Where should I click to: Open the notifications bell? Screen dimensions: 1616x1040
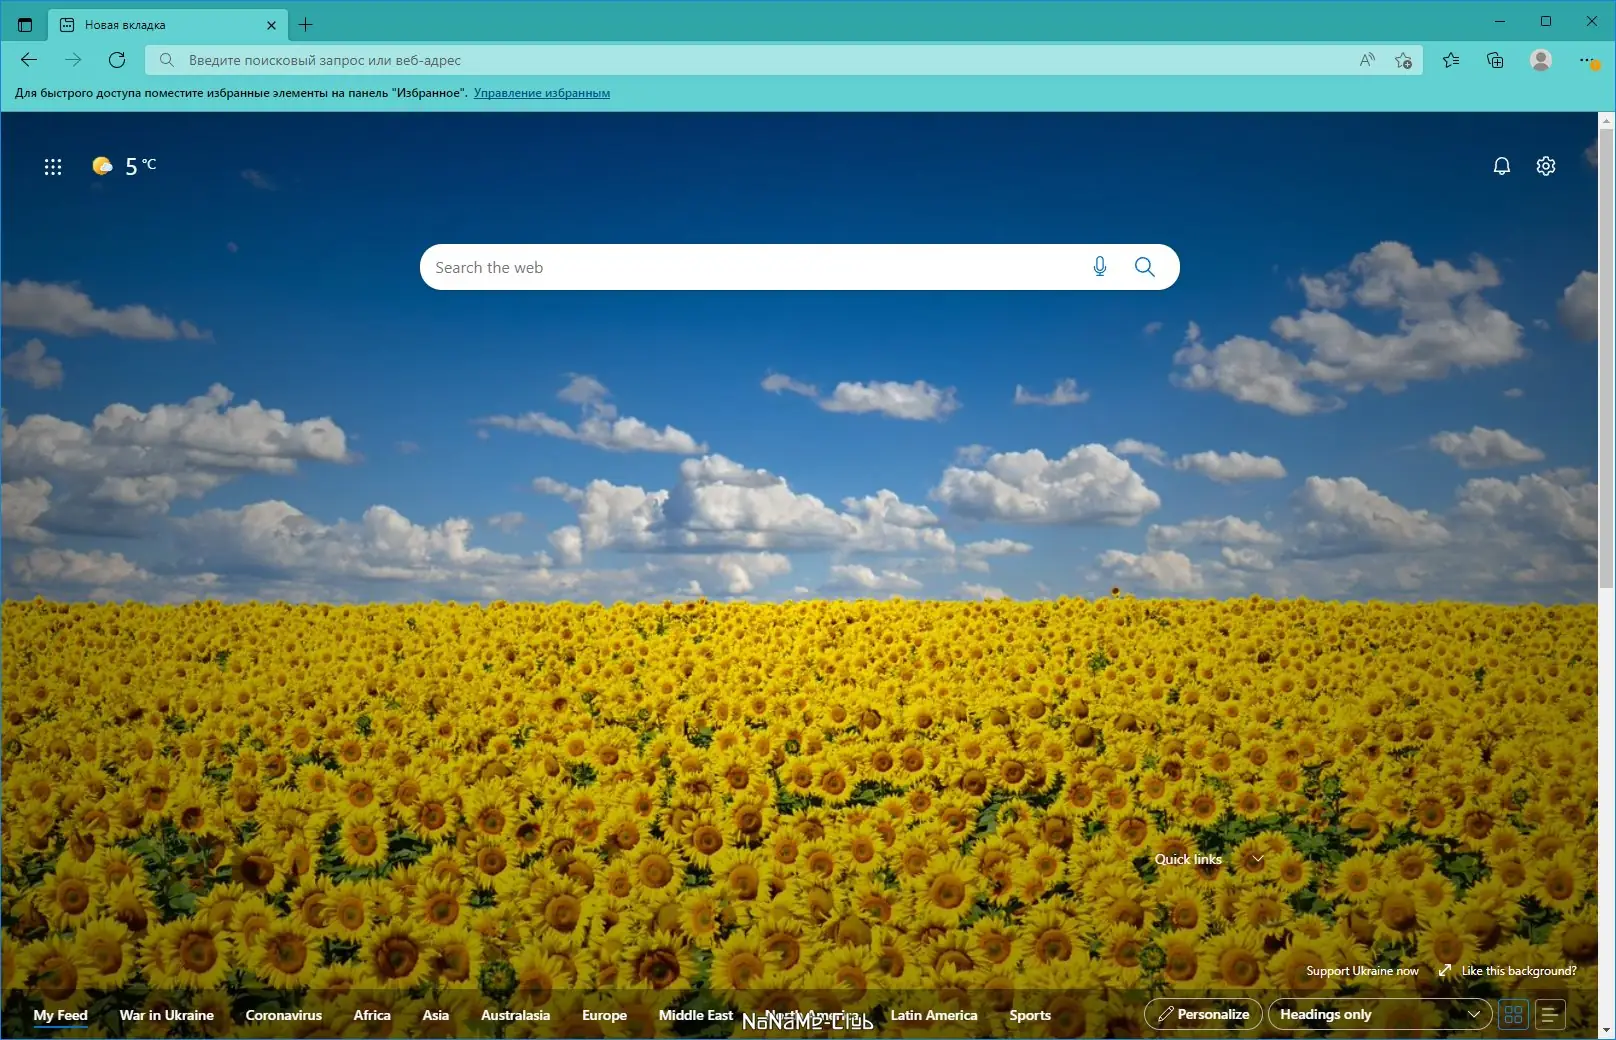[x=1502, y=166]
